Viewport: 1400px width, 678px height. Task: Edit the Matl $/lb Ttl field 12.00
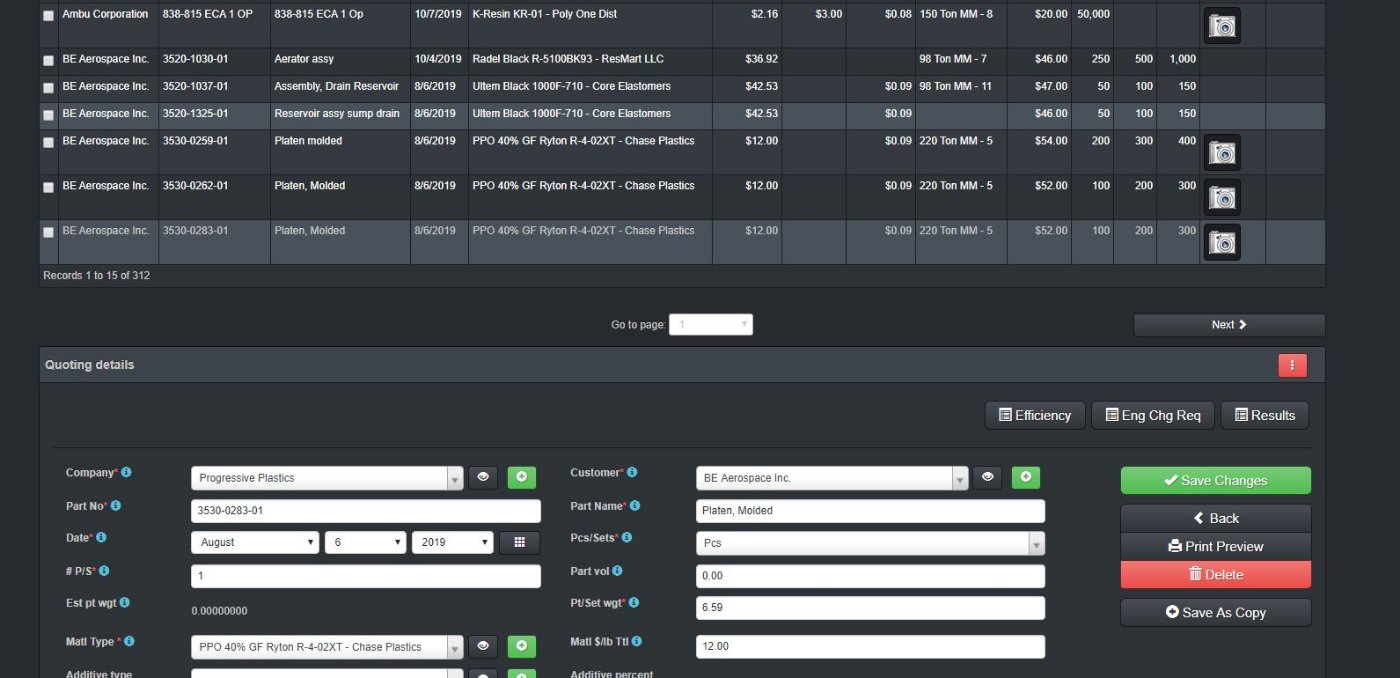[870, 647]
